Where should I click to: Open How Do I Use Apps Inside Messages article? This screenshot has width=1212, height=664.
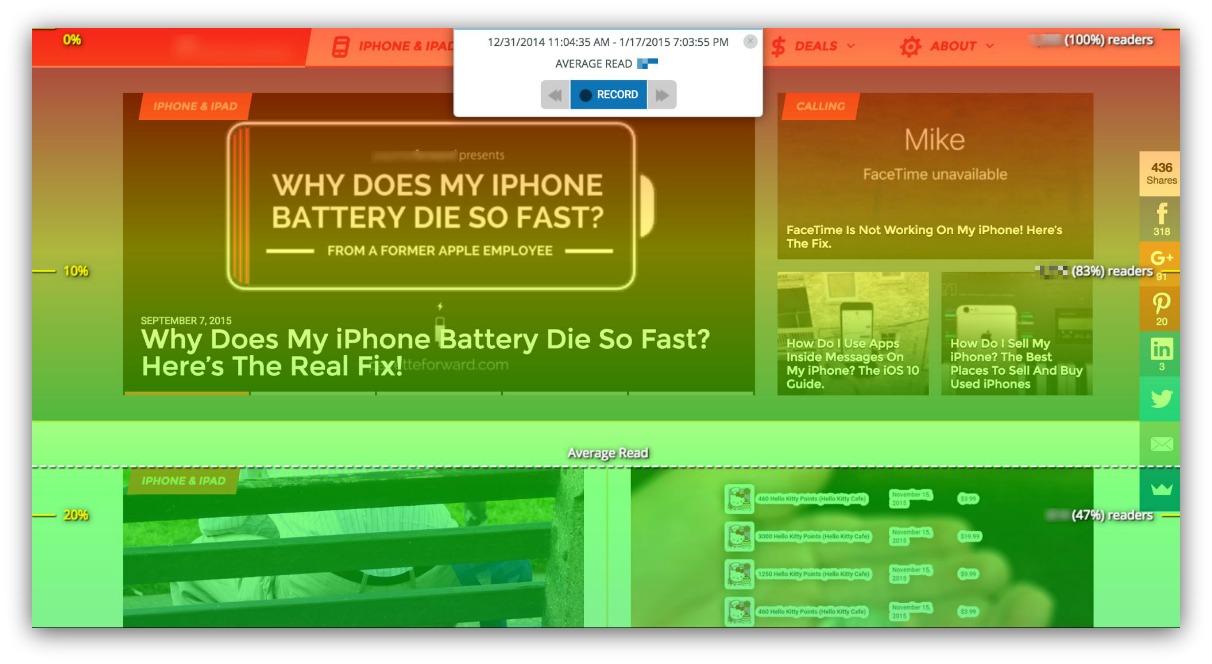[852, 363]
